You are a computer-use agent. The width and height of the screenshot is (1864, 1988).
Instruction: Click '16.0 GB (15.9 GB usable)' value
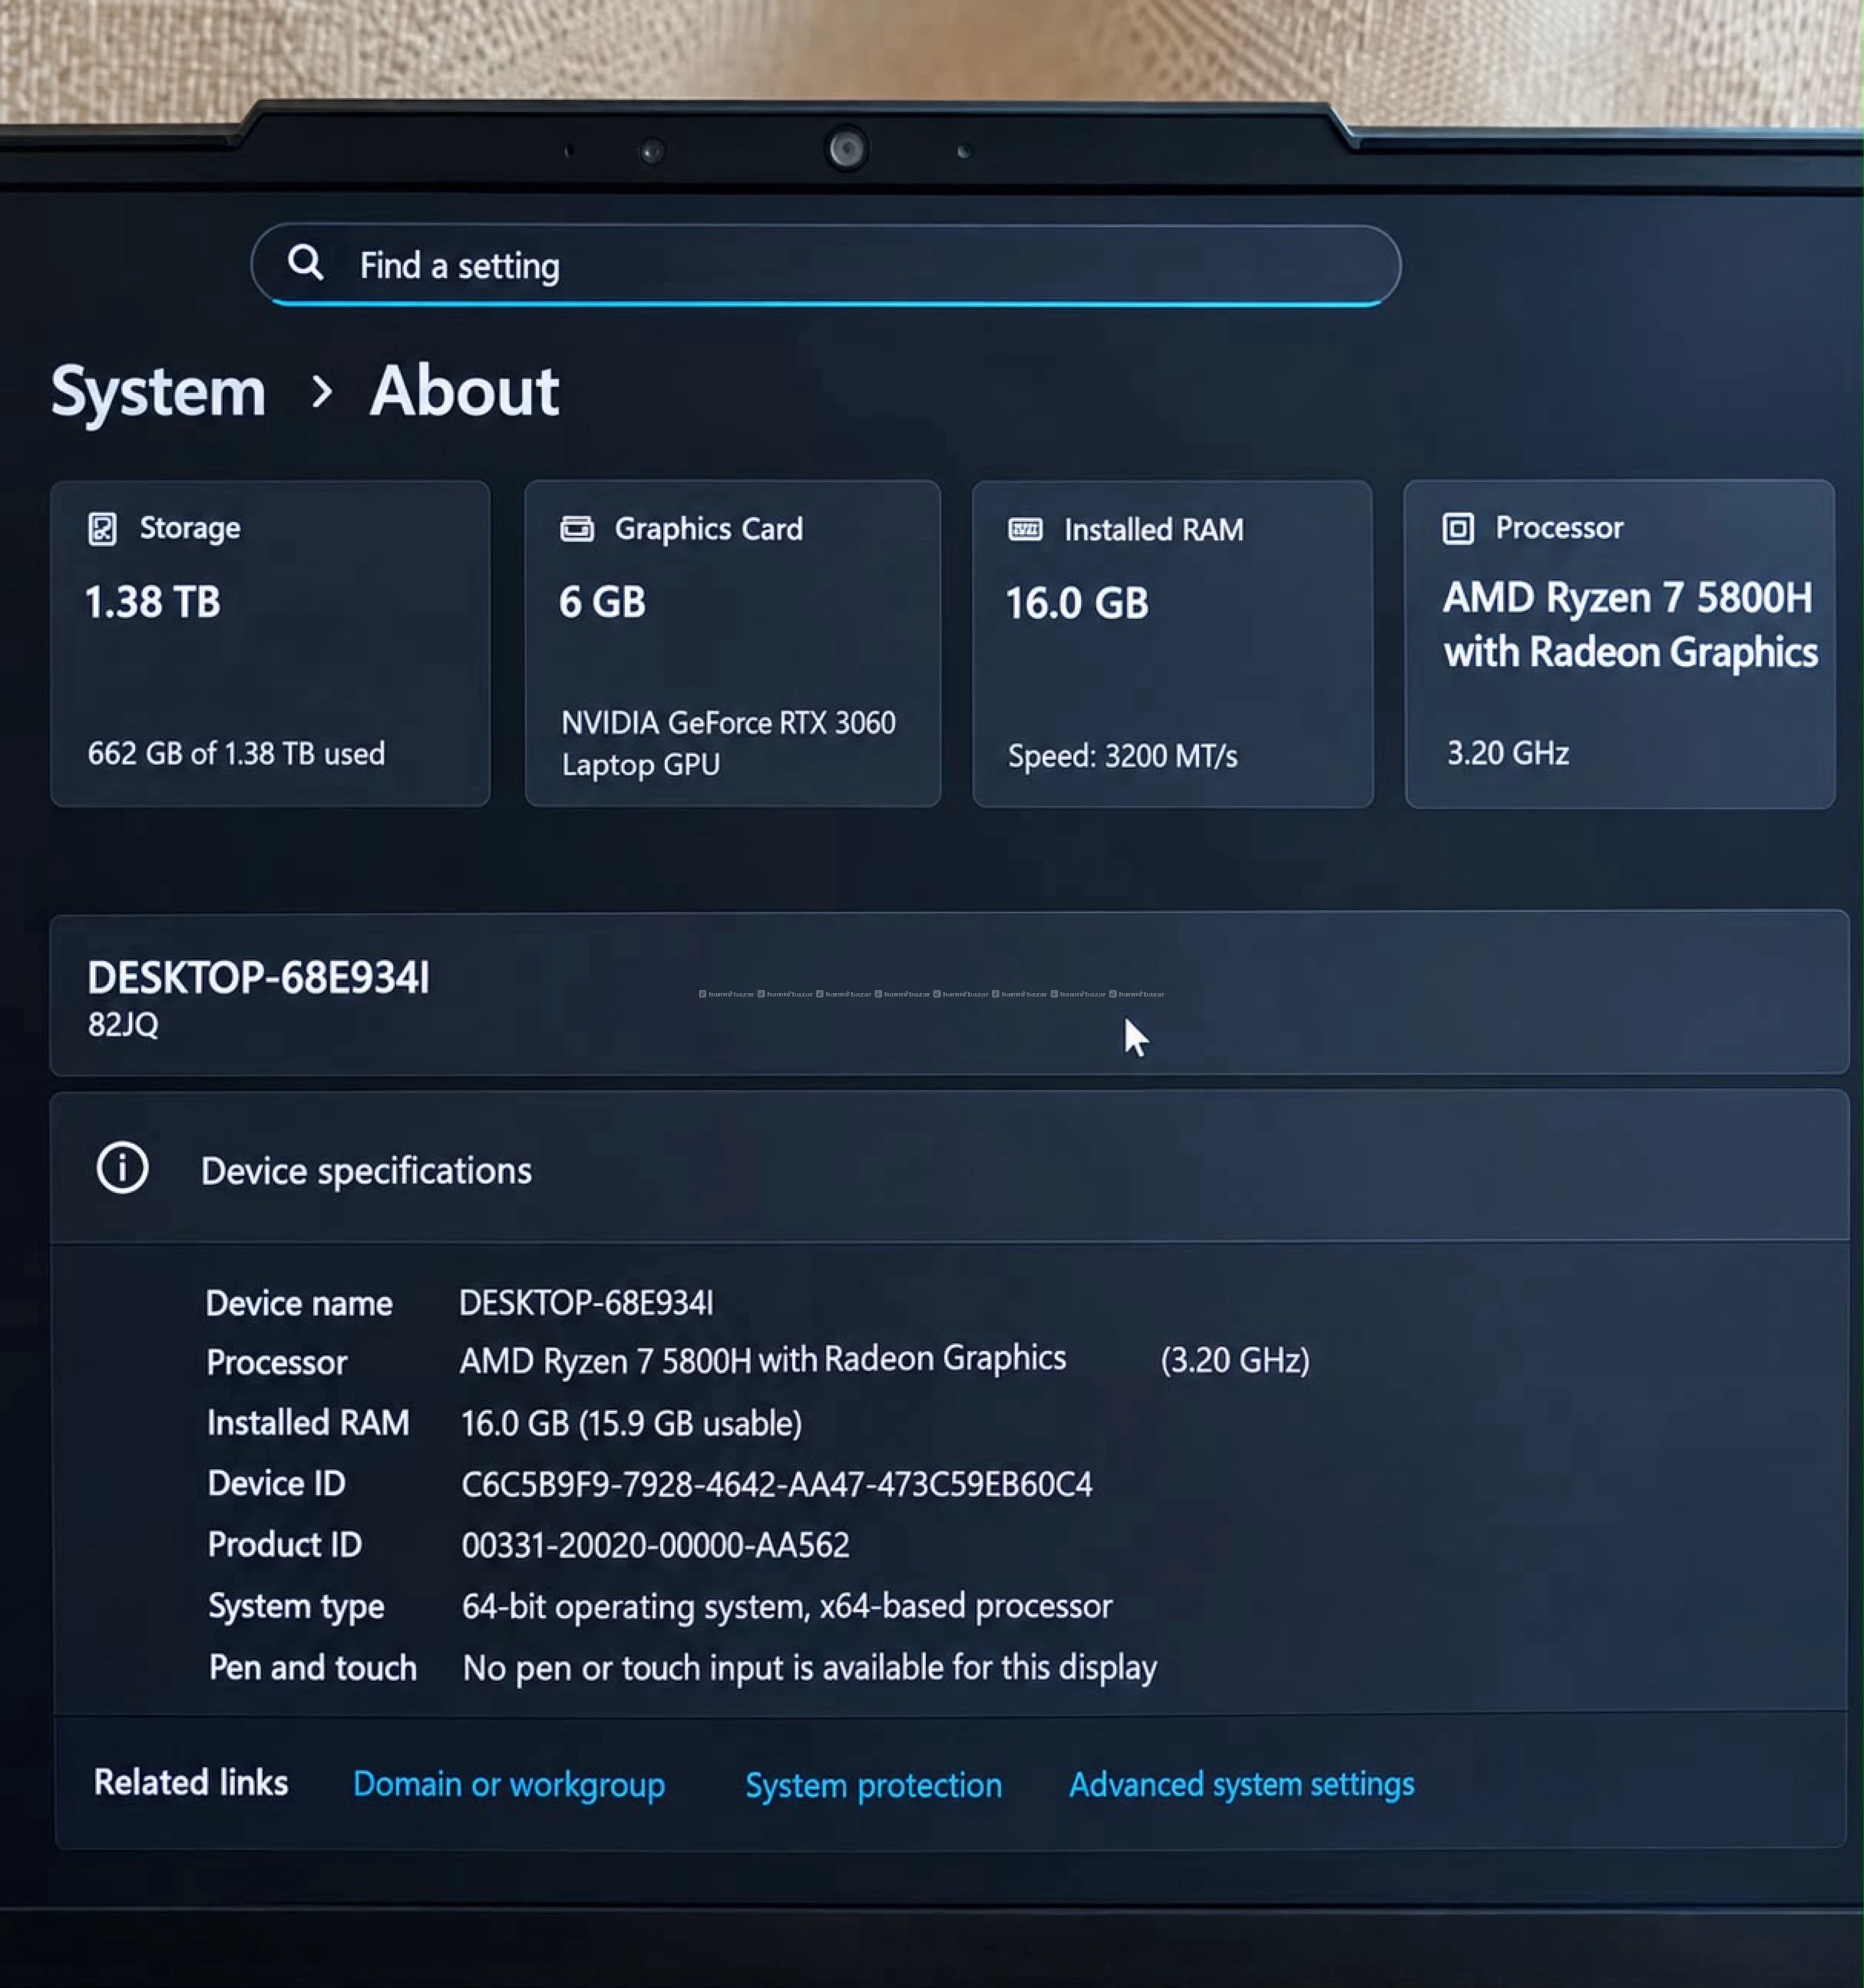pyautogui.click(x=631, y=1424)
